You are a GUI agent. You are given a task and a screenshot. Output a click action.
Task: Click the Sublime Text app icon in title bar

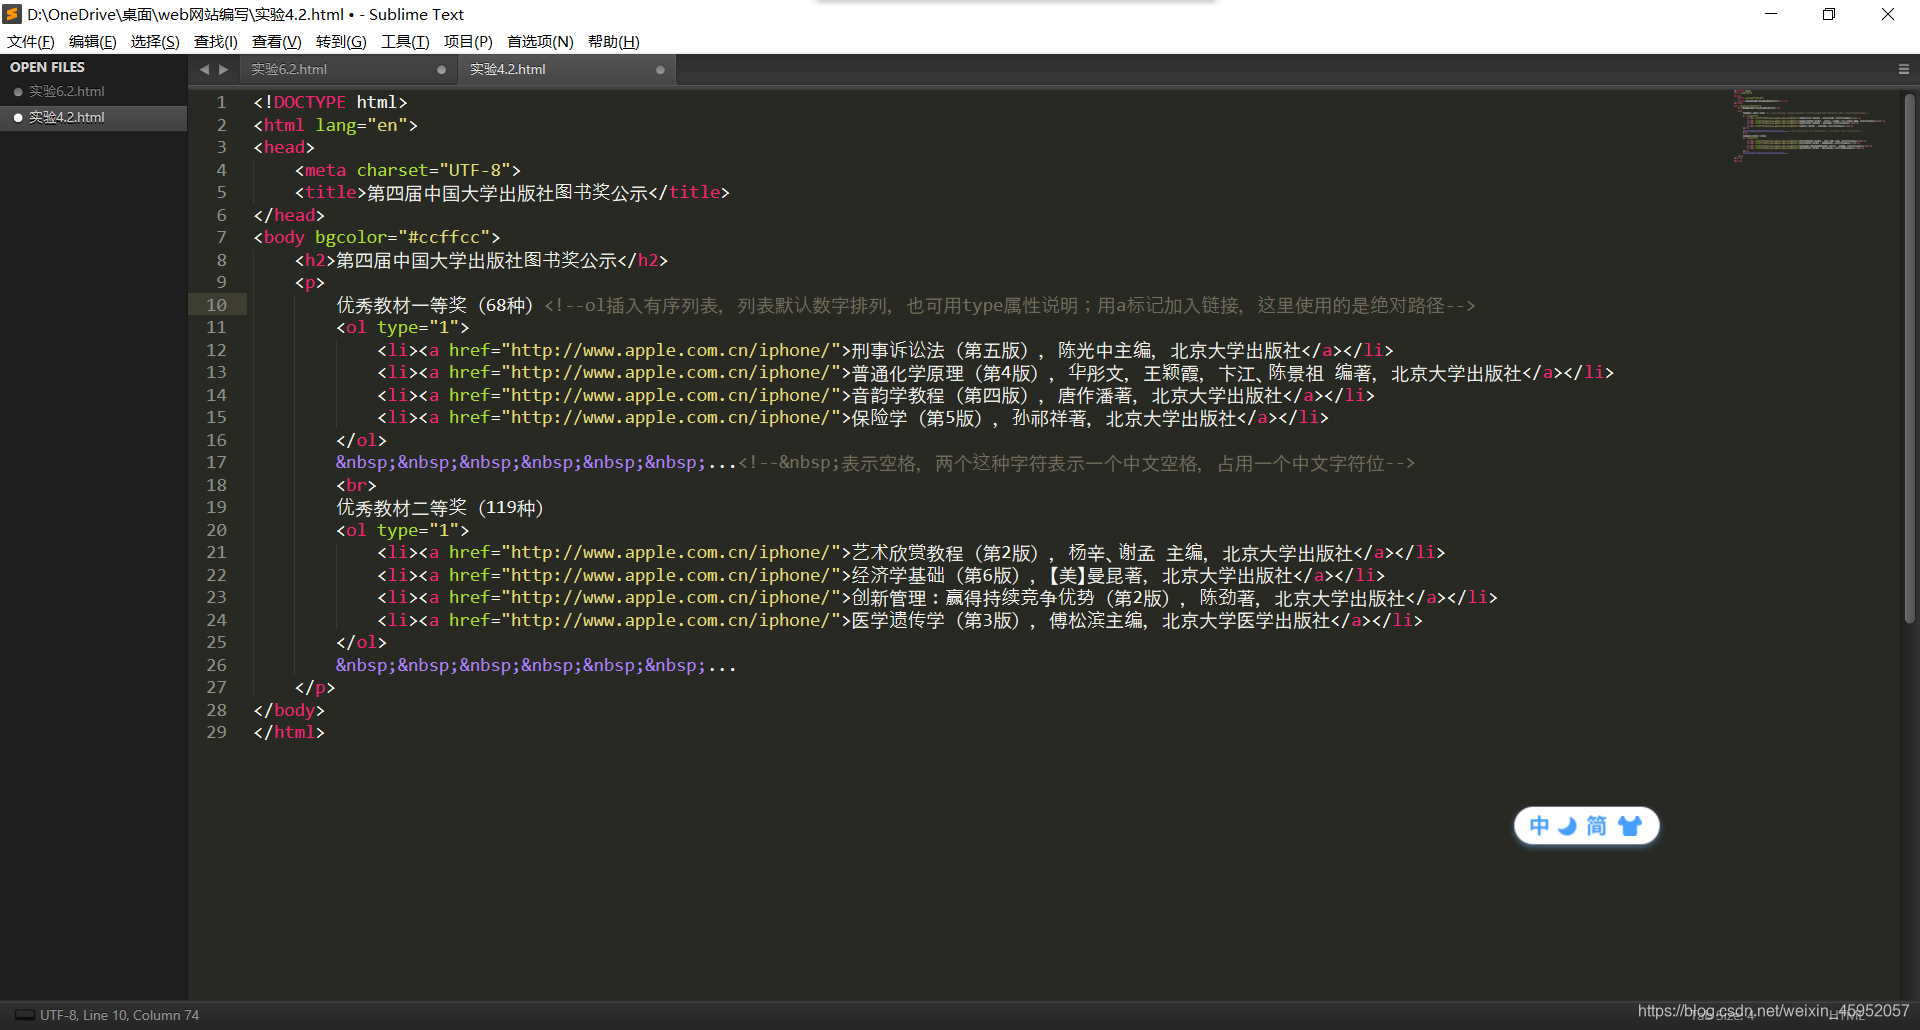click(12, 14)
